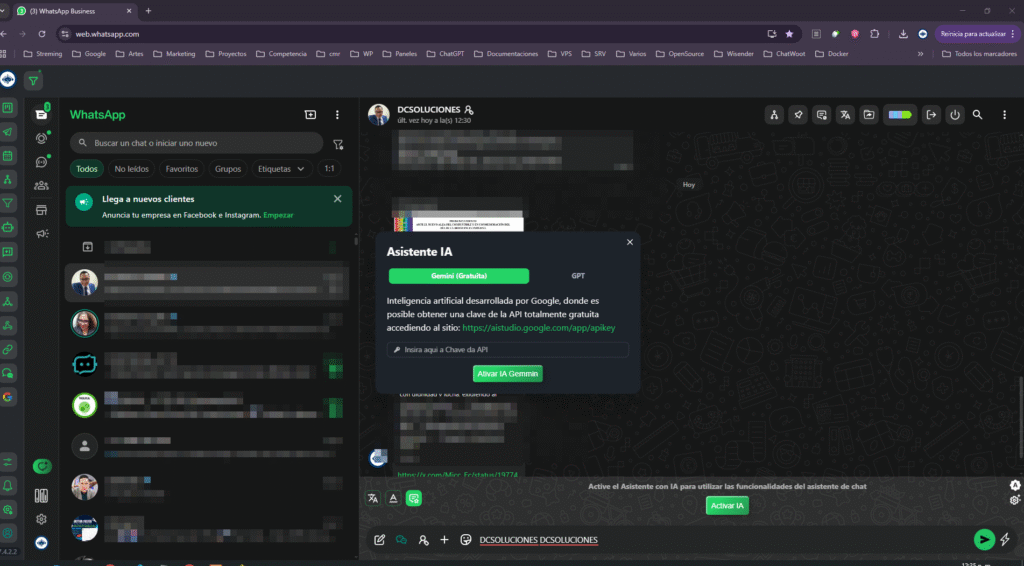Expand the Etiquetas dropdown filter
1024x566 pixels.
[281, 169]
